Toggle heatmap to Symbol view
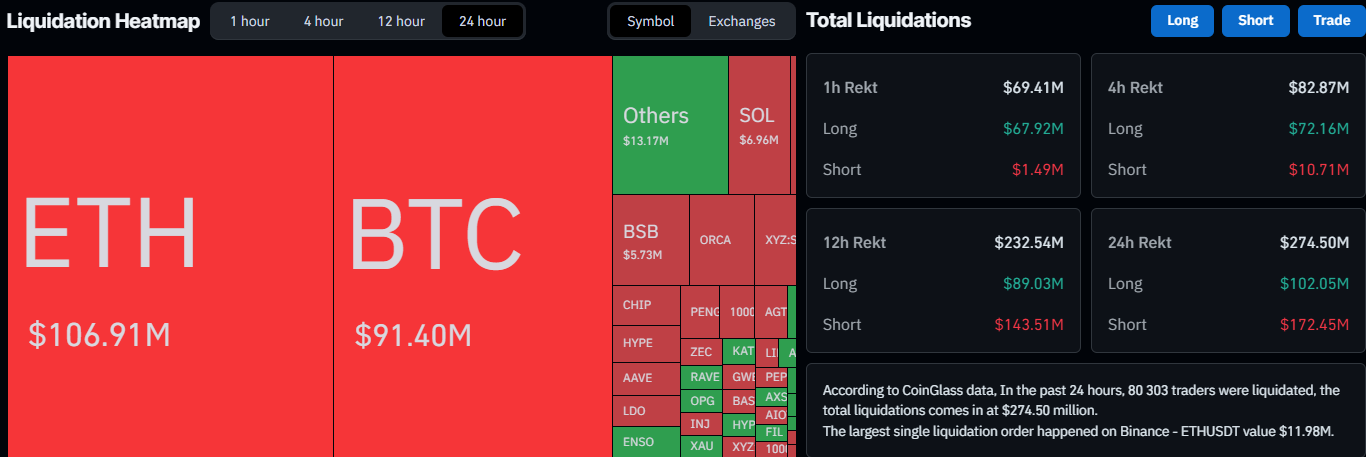 click(650, 21)
